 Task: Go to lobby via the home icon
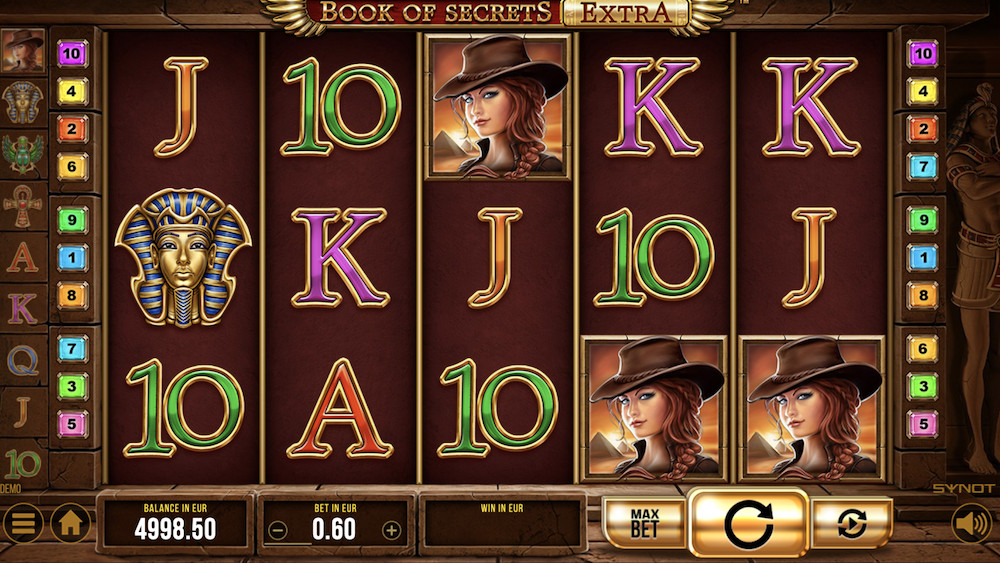pyautogui.click(x=70, y=523)
